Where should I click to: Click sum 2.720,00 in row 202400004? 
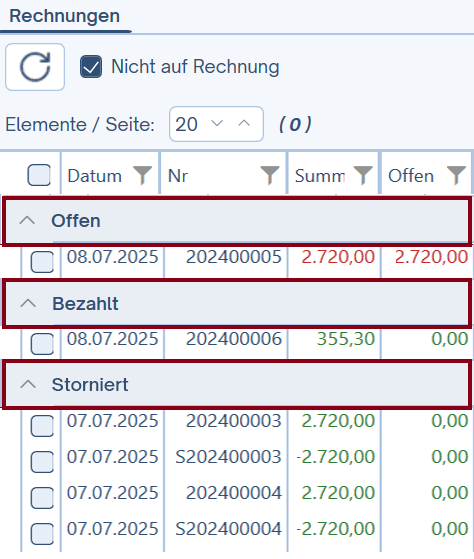click(x=338, y=493)
